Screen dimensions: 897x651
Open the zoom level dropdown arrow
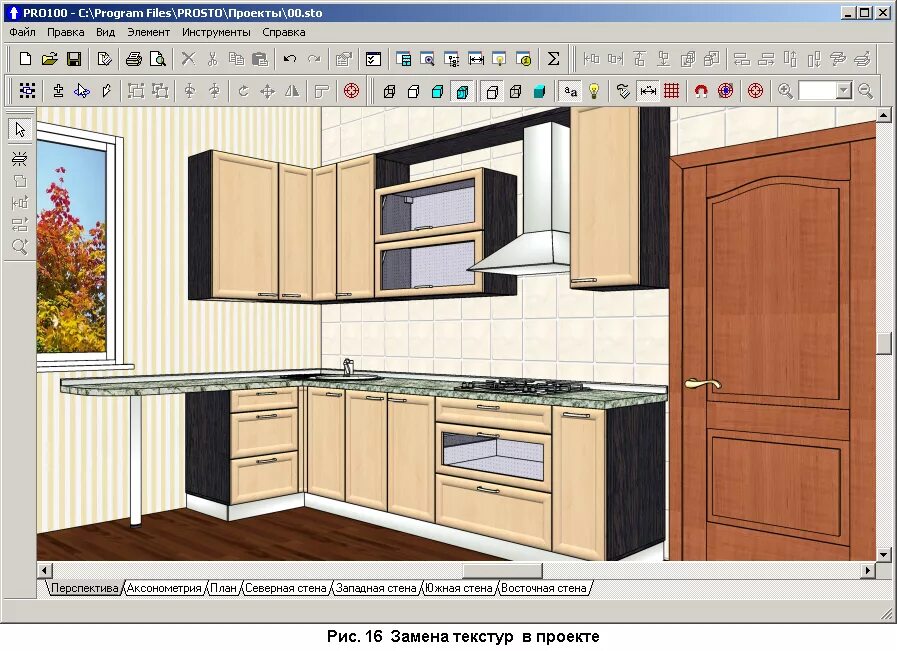(844, 90)
